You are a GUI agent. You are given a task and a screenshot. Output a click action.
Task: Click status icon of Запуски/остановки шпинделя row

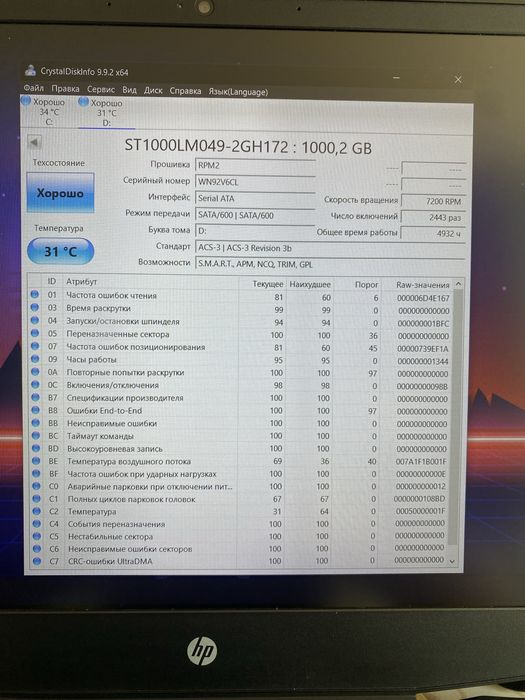(x=34, y=320)
